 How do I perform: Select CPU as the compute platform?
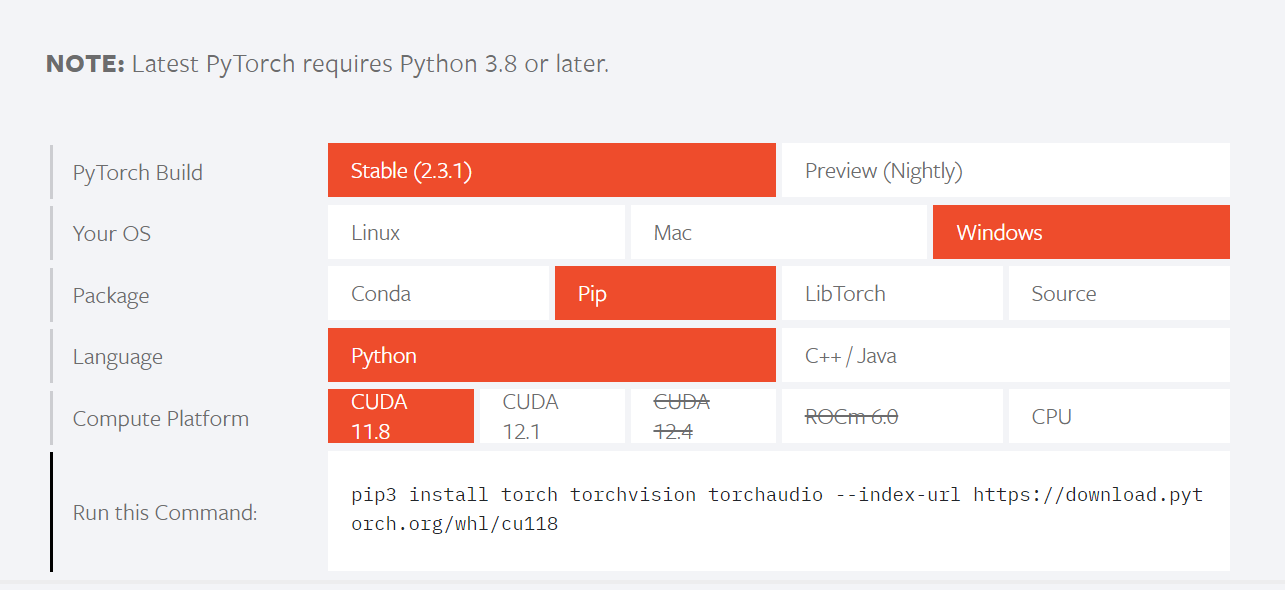tap(1119, 416)
